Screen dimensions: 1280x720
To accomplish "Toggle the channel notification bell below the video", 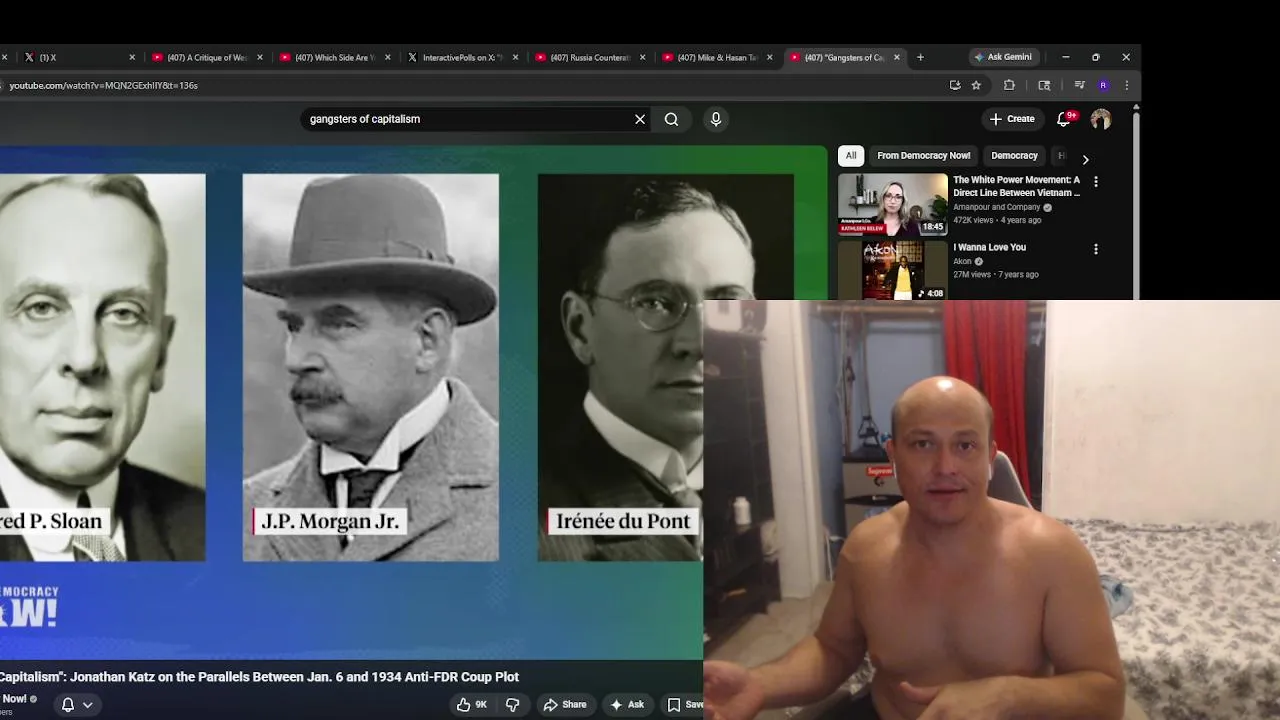I will click(x=68, y=704).
